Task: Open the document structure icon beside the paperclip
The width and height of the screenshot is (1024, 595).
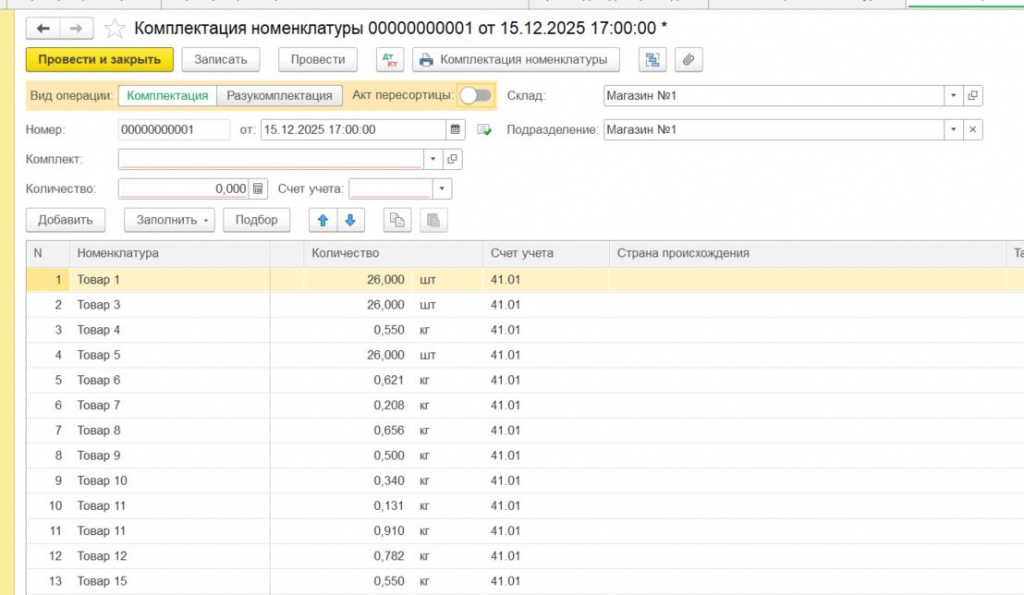Action: [653, 60]
